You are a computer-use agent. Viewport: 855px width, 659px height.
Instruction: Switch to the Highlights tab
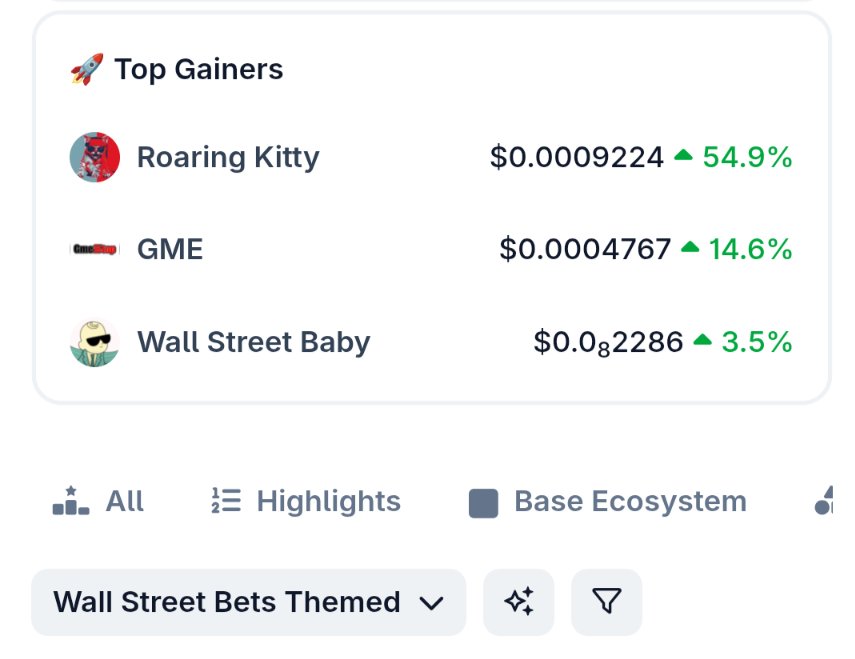[306, 501]
